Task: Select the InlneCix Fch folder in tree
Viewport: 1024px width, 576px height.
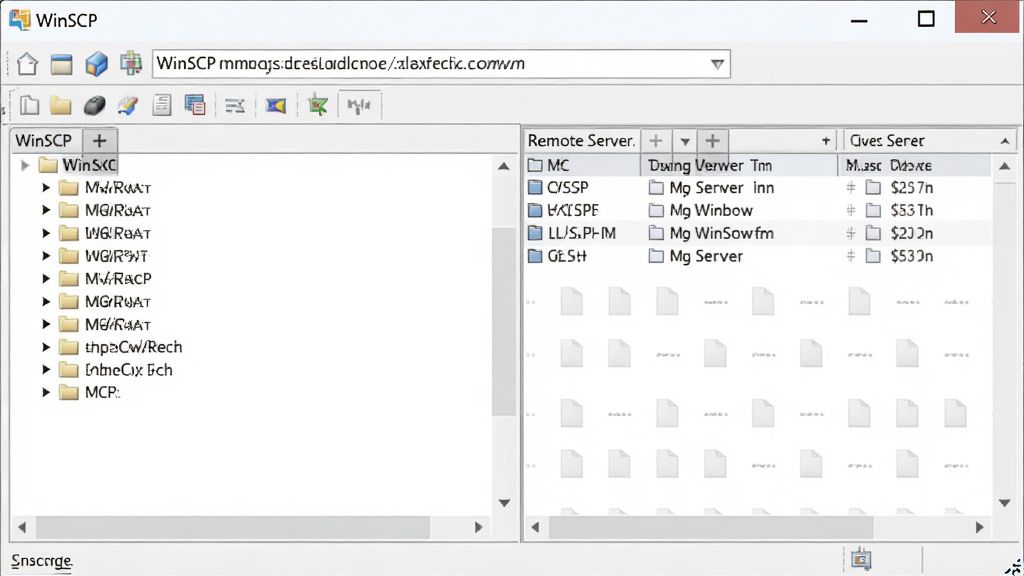Action: pos(129,370)
